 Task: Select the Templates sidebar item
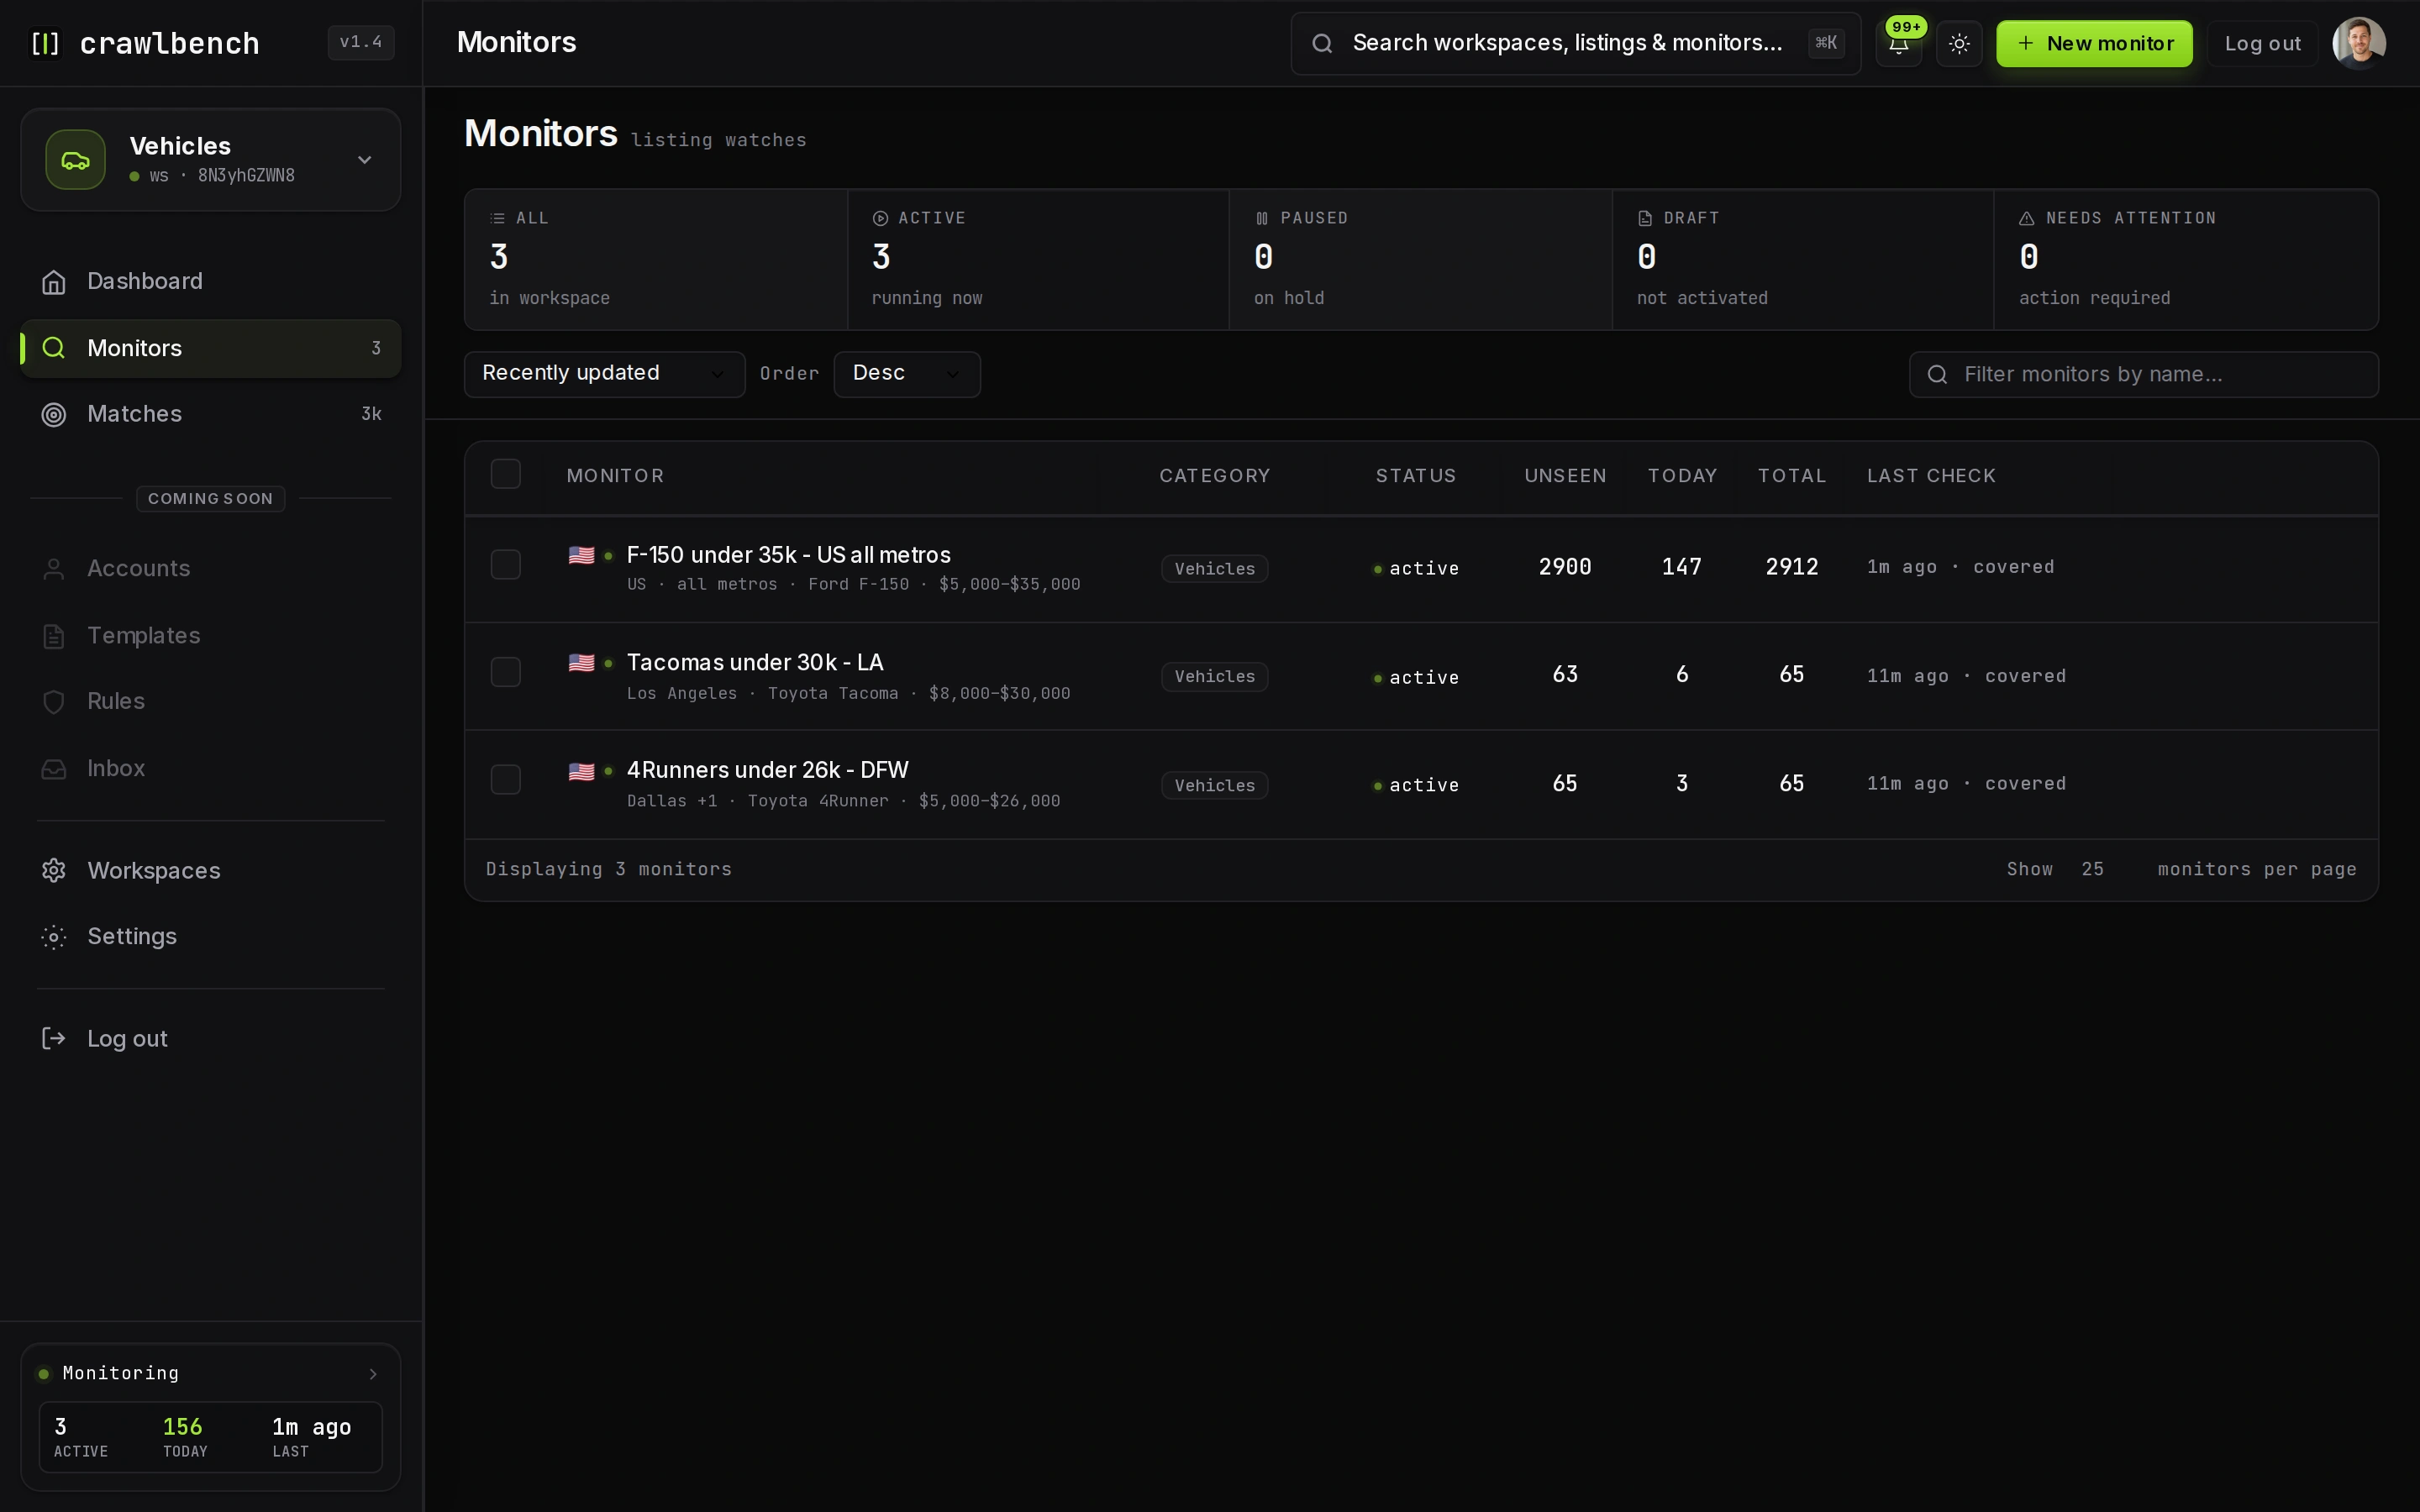coord(211,636)
